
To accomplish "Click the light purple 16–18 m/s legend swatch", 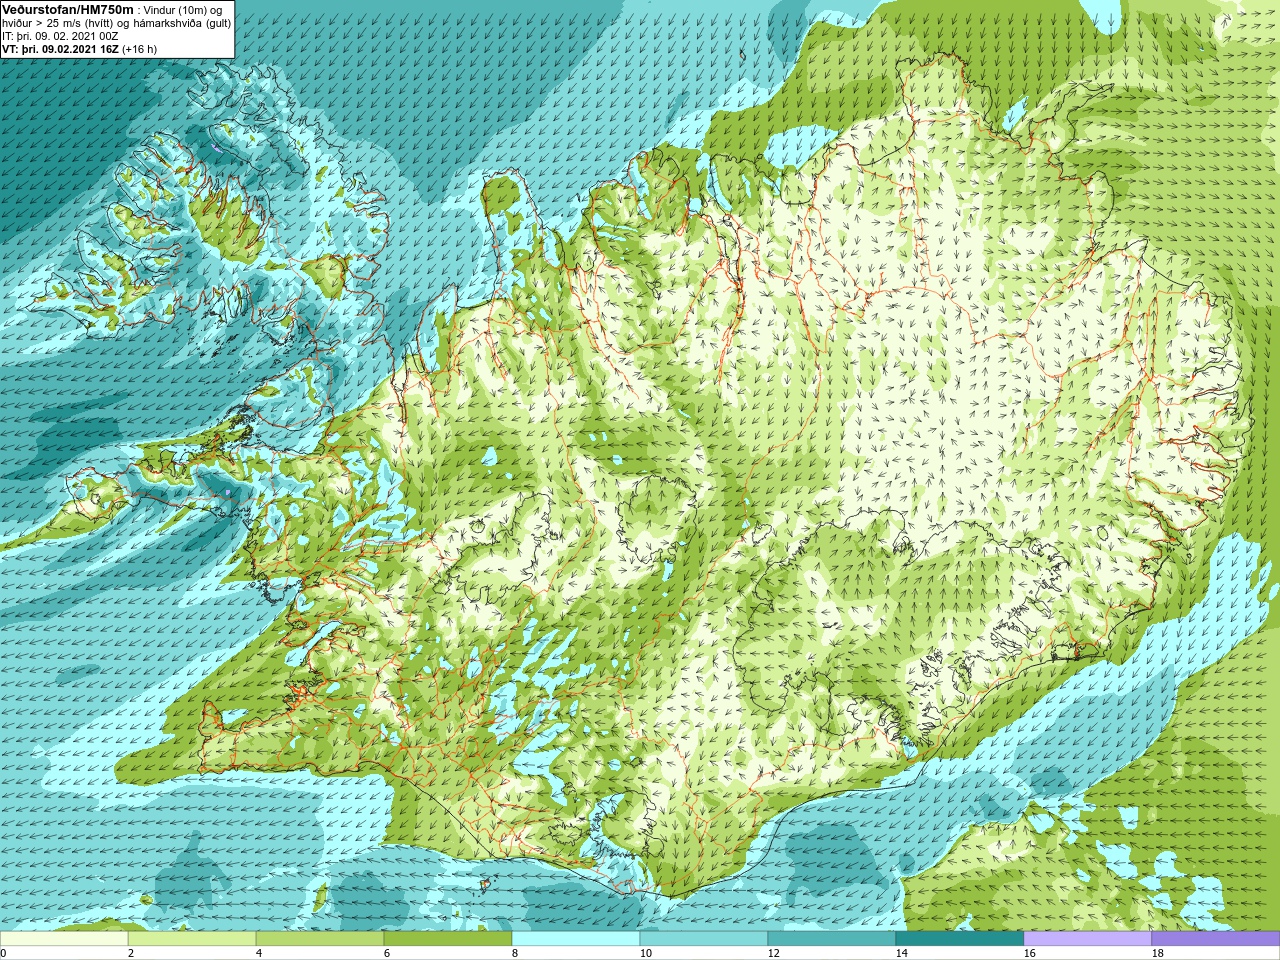I will pyautogui.click(x=1088, y=938).
